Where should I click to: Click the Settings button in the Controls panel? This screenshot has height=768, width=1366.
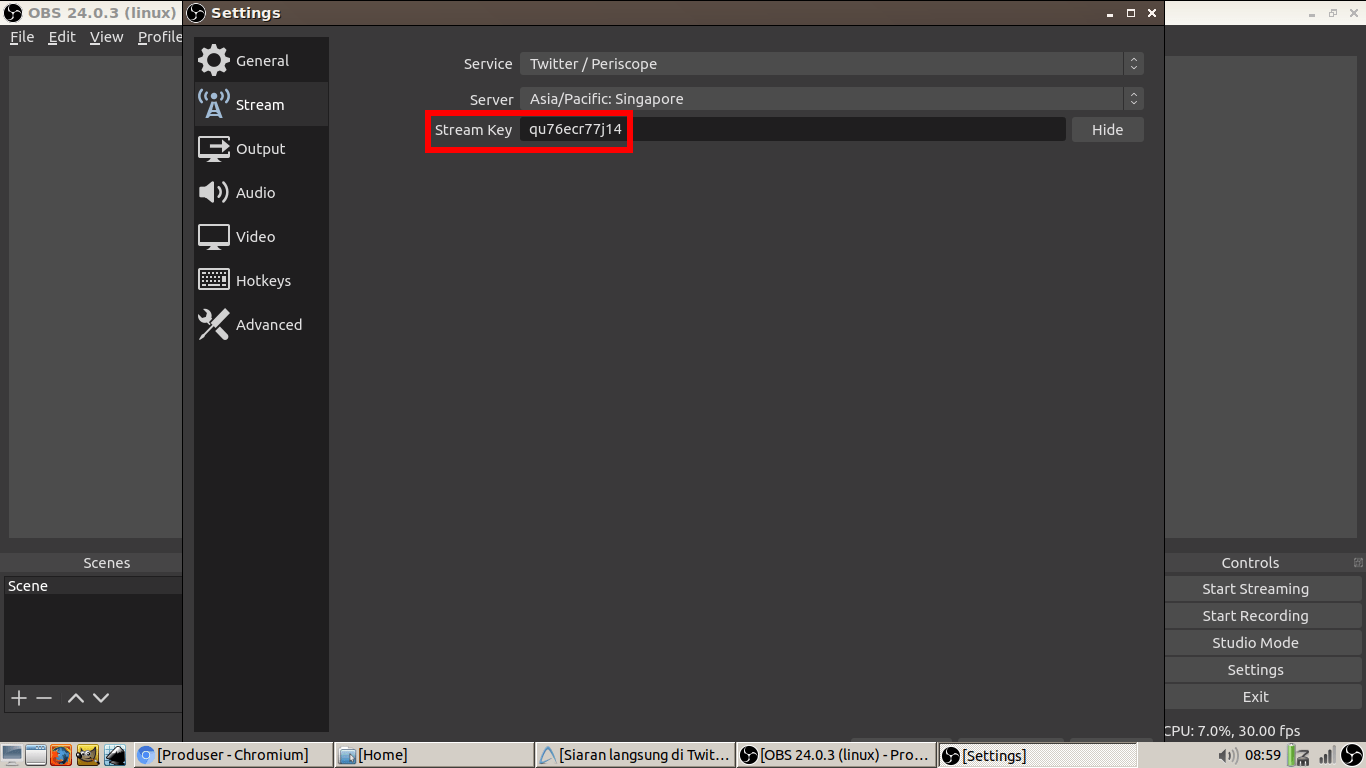point(1255,670)
